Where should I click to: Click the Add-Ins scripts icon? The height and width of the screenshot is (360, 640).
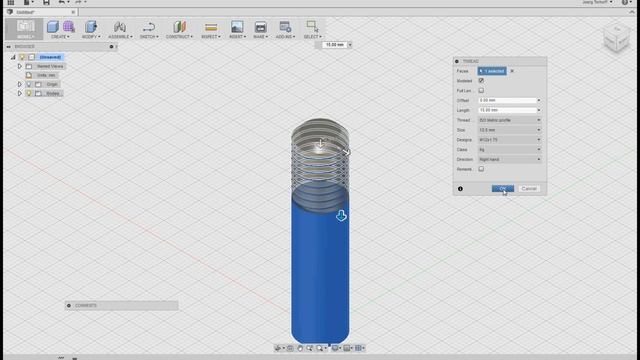tap(285, 27)
